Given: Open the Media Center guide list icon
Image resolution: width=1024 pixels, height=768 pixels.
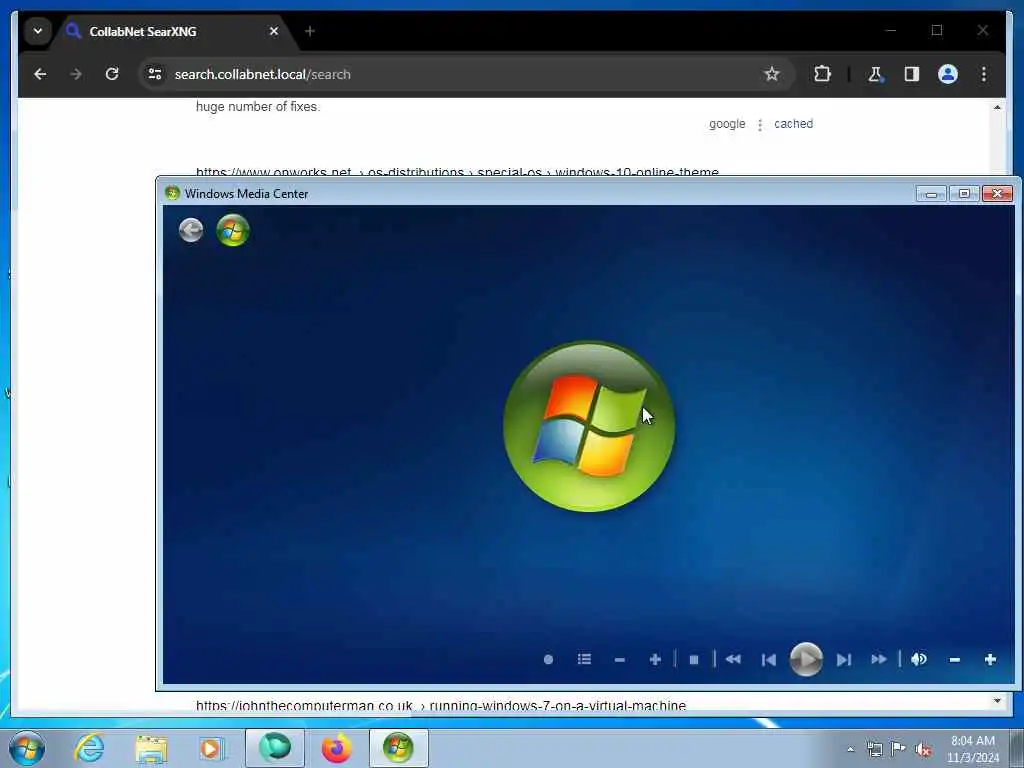Looking at the screenshot, I should (584, 660).
